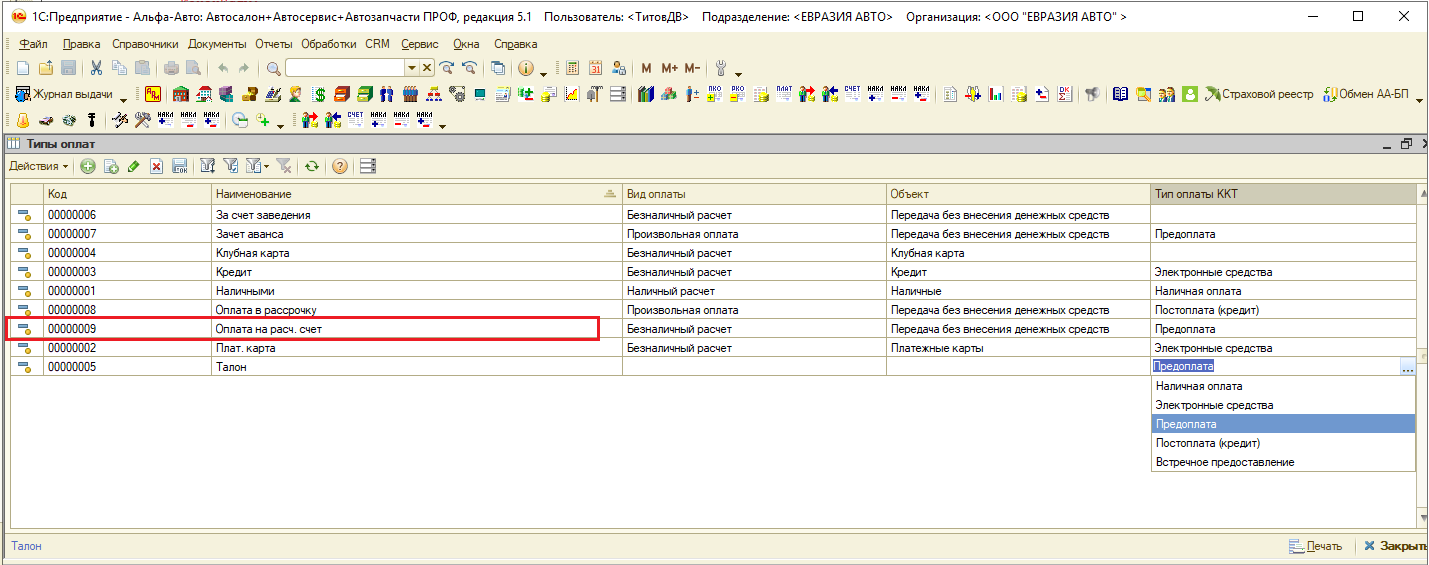Click the Печать button
Screen dimensions: 1429x565
pyautogui.click(x=1314, y=547)
